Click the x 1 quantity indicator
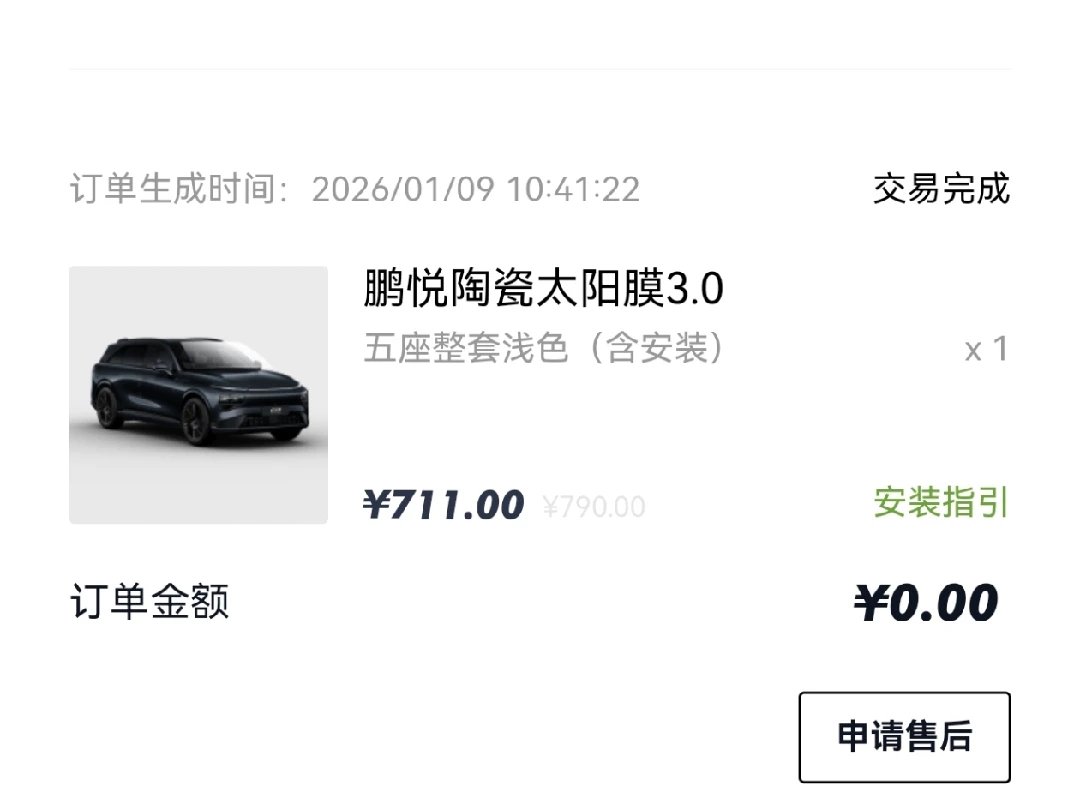Viewport: 1080px width, 810px height. point(986,350)
